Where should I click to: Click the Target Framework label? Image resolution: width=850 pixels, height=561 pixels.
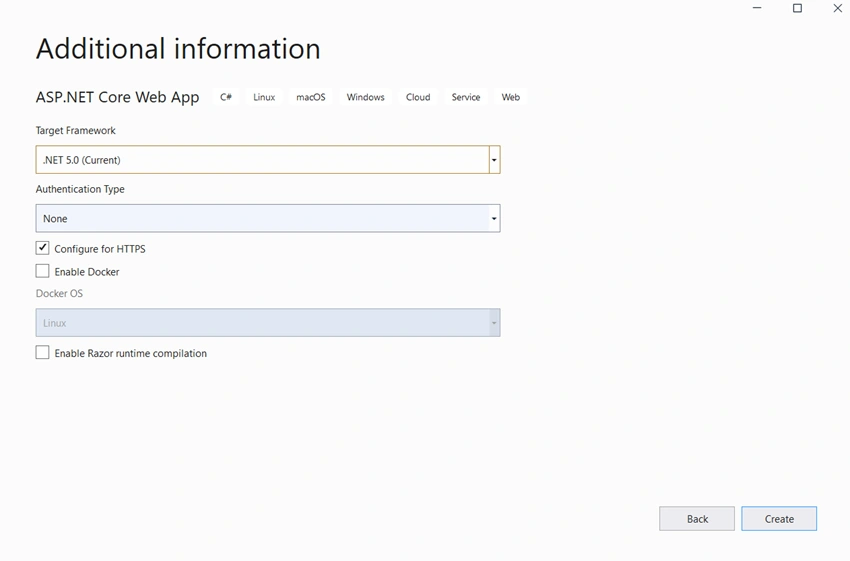(x=75, y=131)
